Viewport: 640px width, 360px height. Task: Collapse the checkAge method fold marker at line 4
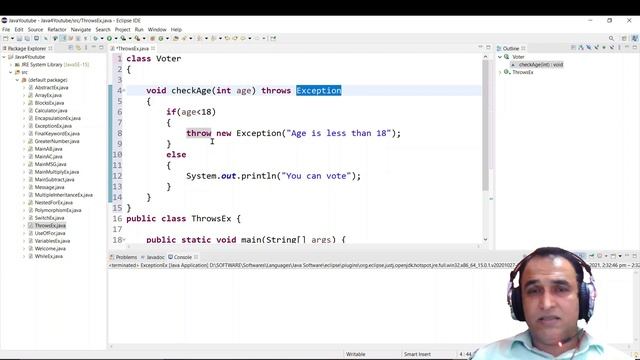pos(124,91)
